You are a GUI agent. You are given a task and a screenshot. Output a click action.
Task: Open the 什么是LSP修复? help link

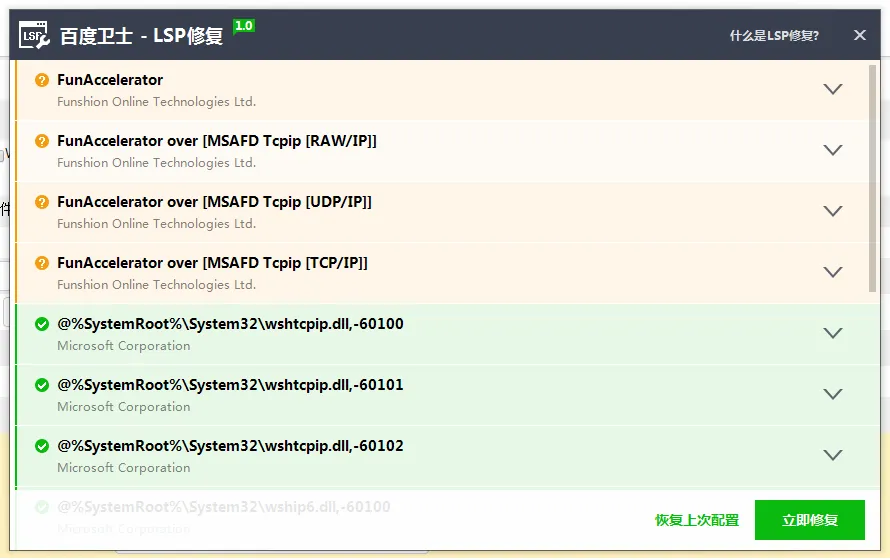774,36
